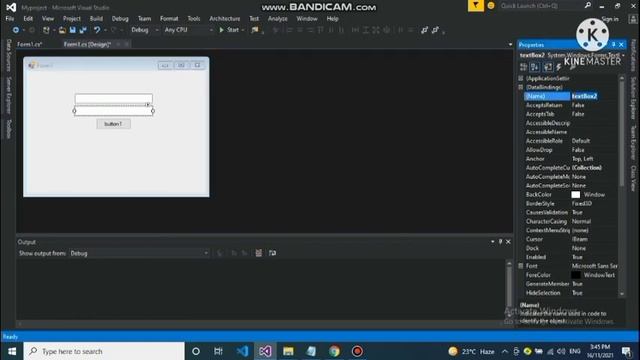Start debugging with the green Start button

click(x=229, y=30)
